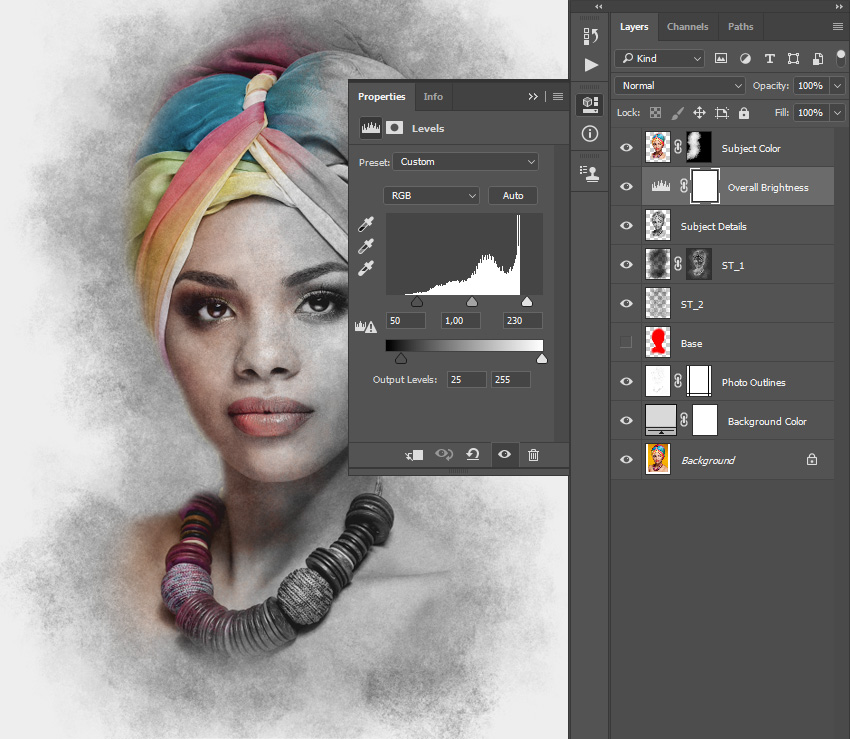Open the Normal blend mode dropdown
The height and width of the screenshot is (739, 850).
(679, 86)
